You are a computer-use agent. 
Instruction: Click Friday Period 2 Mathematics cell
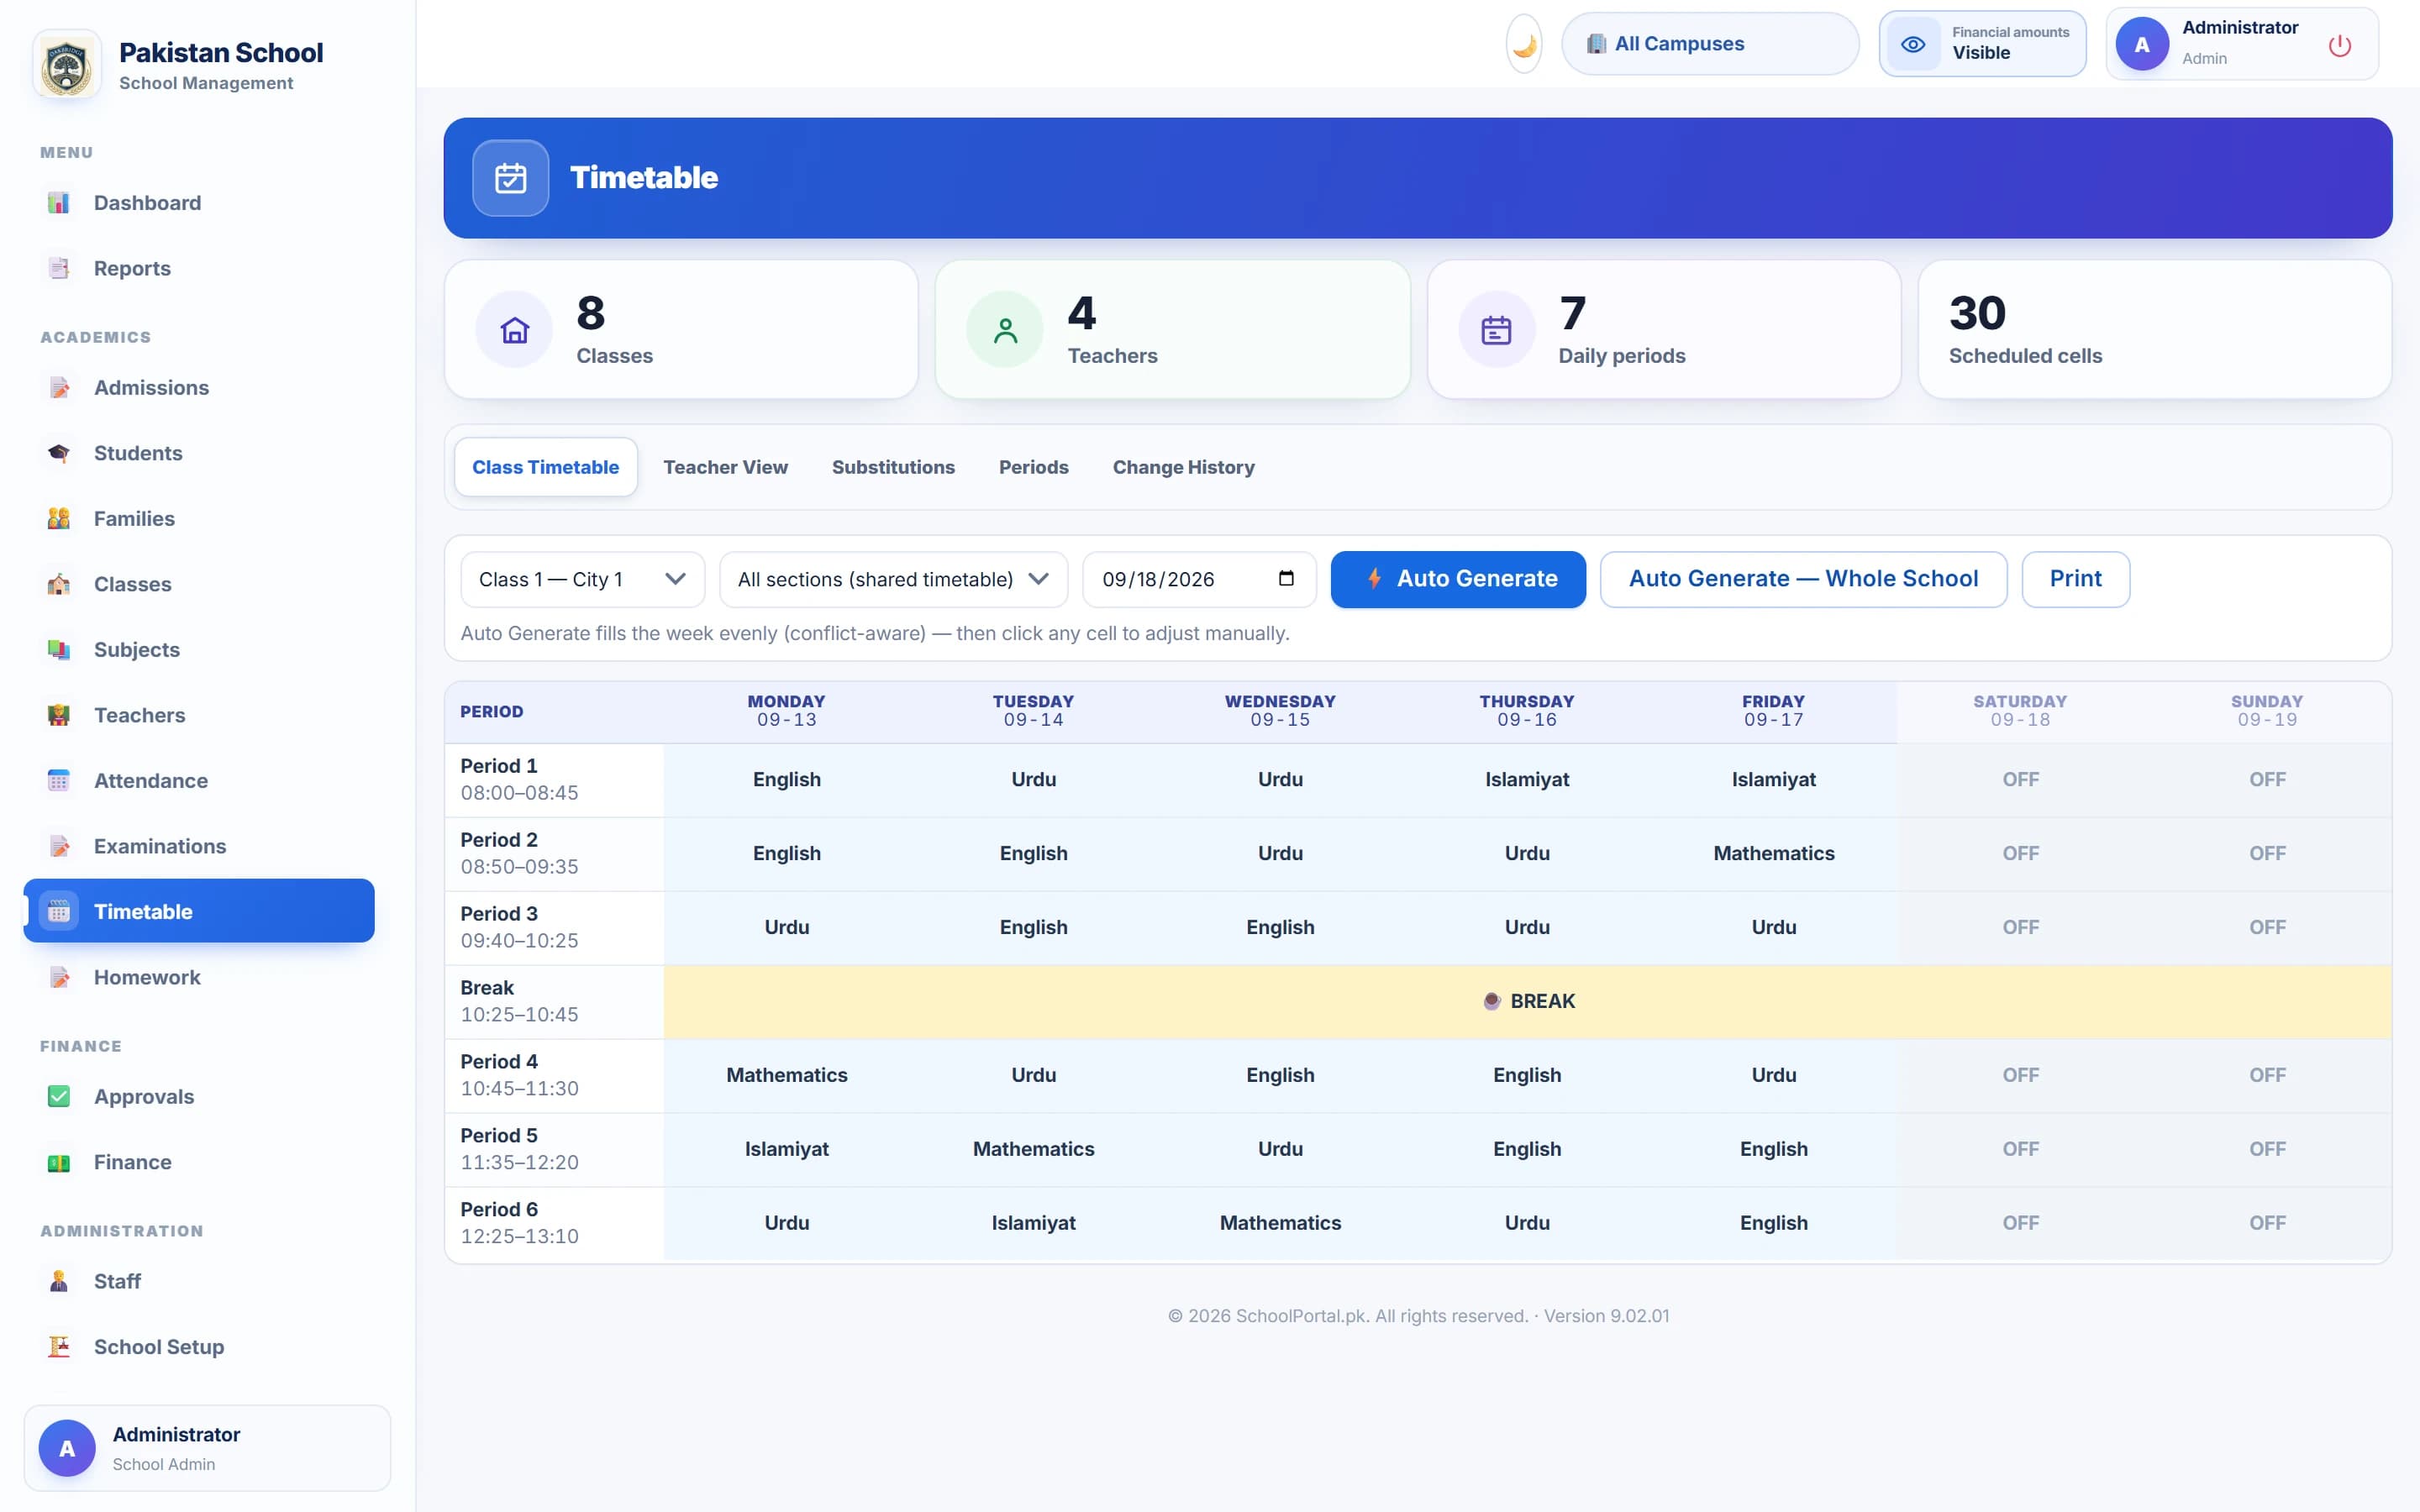tap(1774, 854)
